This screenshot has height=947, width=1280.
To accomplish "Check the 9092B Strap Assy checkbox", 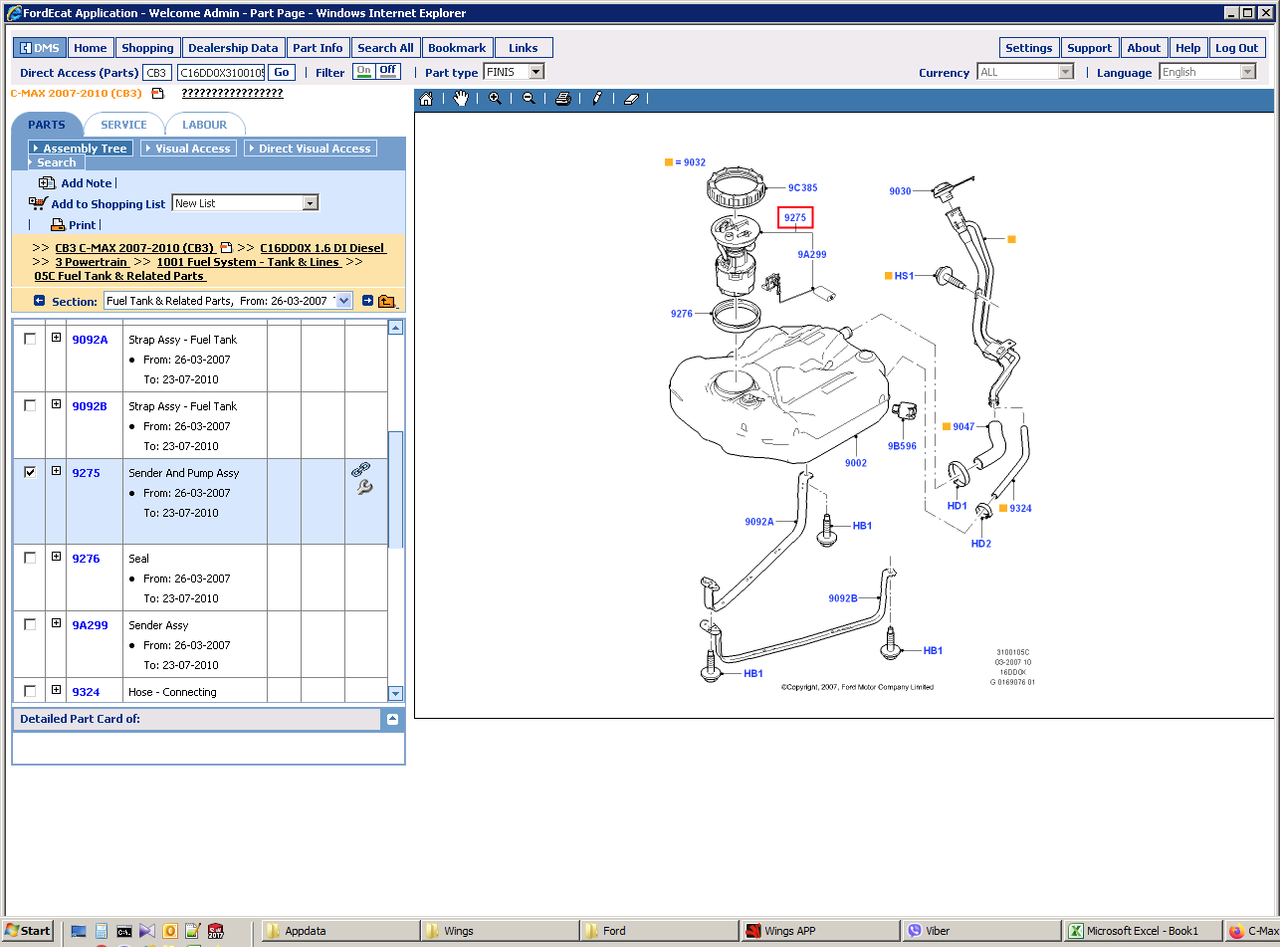I will pos(30,405).
